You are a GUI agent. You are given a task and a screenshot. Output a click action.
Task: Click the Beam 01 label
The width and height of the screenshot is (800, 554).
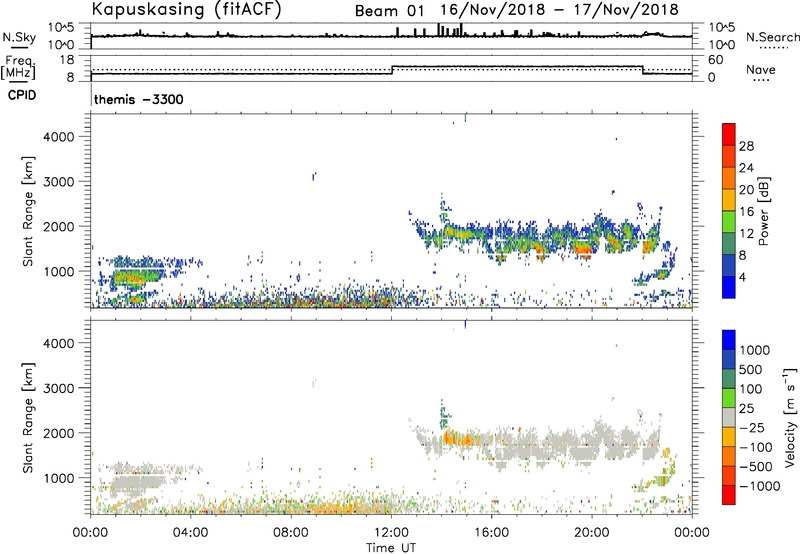pyautogui.click(x=389, y=11)
